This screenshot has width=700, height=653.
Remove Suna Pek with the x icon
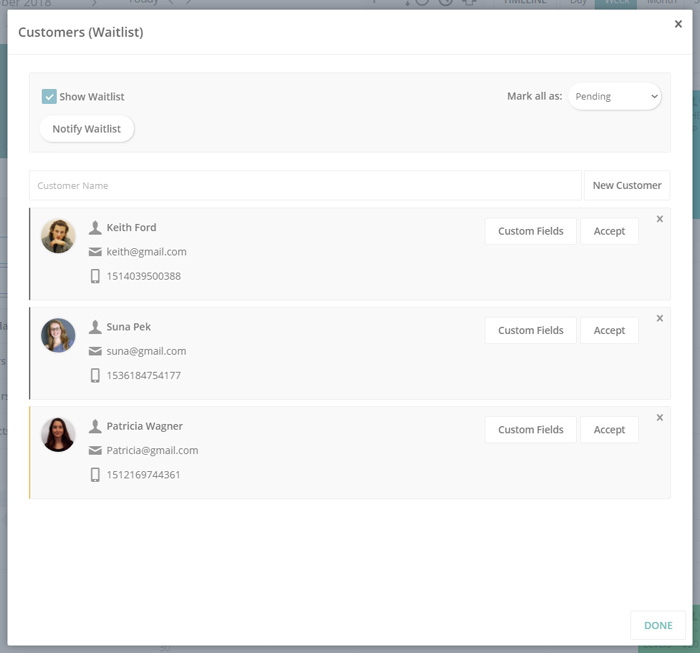659,318
